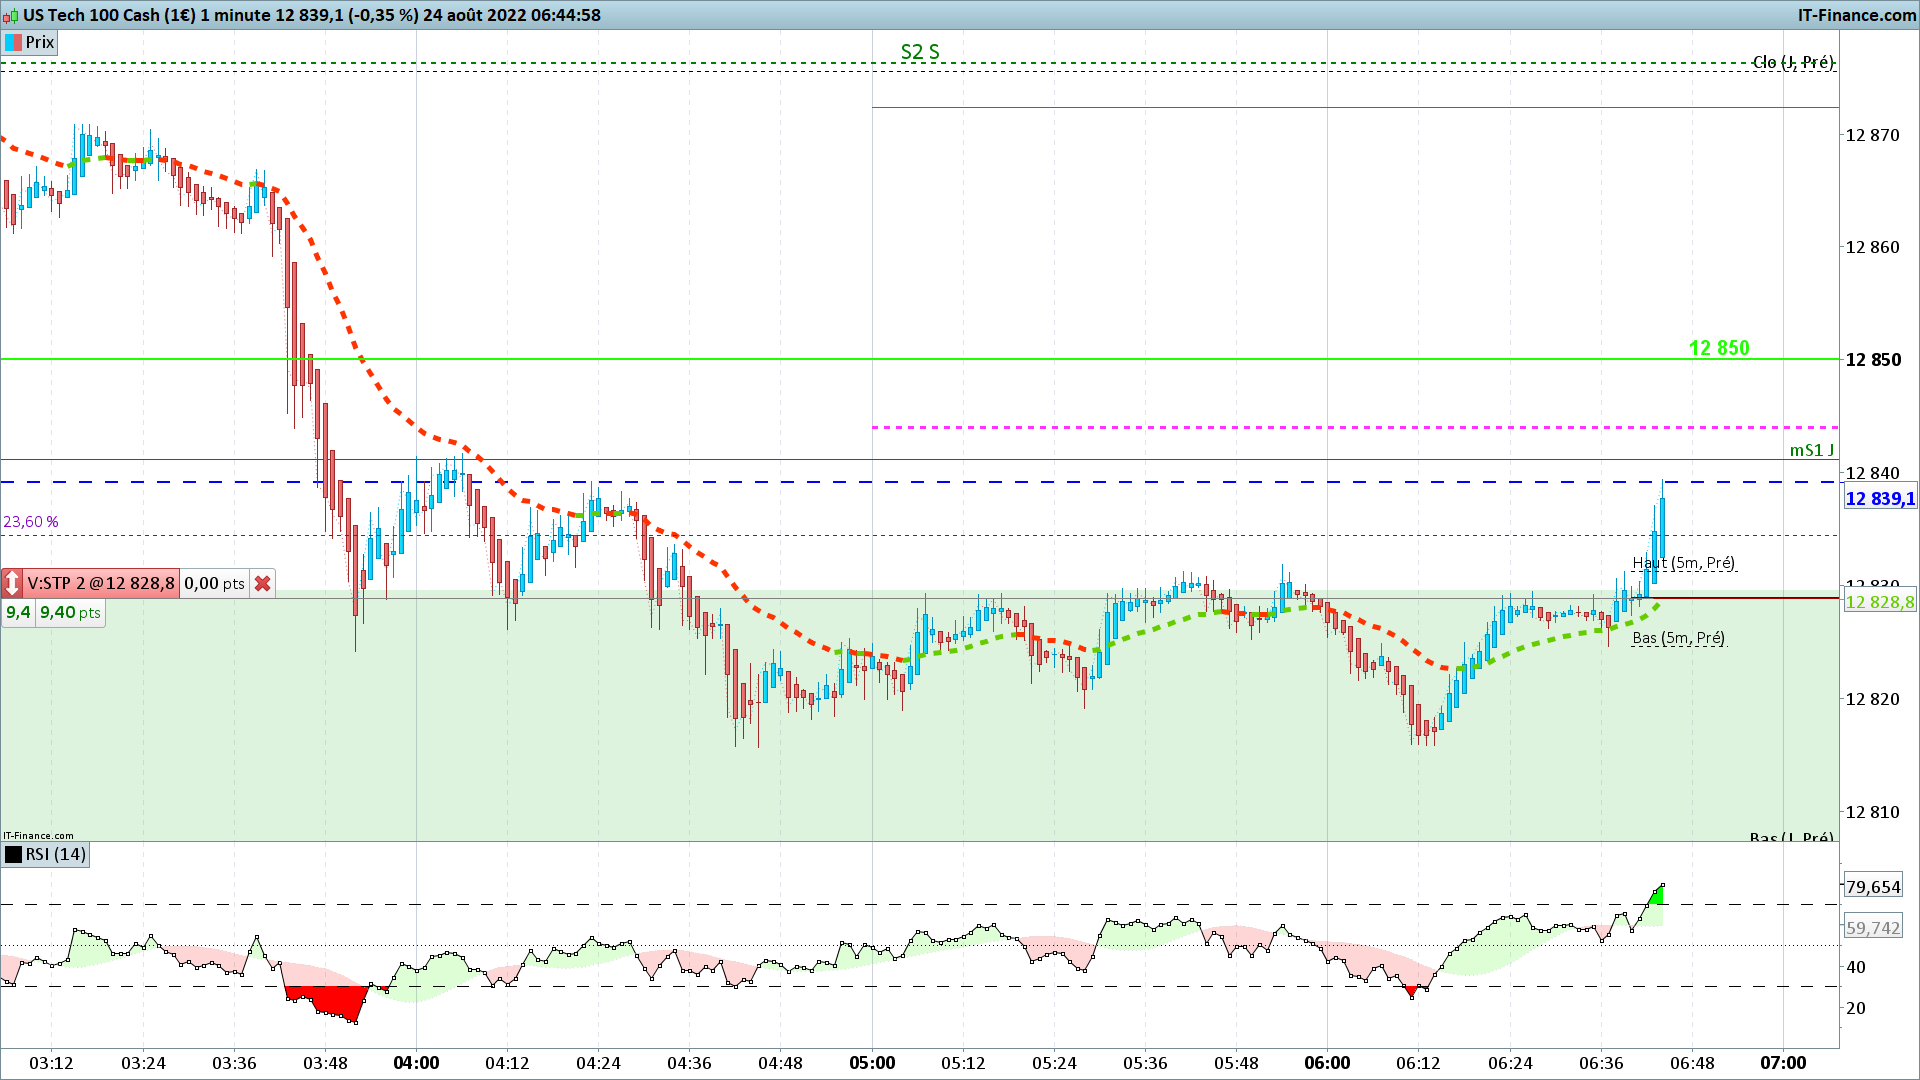Click the 06:00 marker on the time axis
The height and width of the screenshot is (1080, 1920).
point(1327,1063)
